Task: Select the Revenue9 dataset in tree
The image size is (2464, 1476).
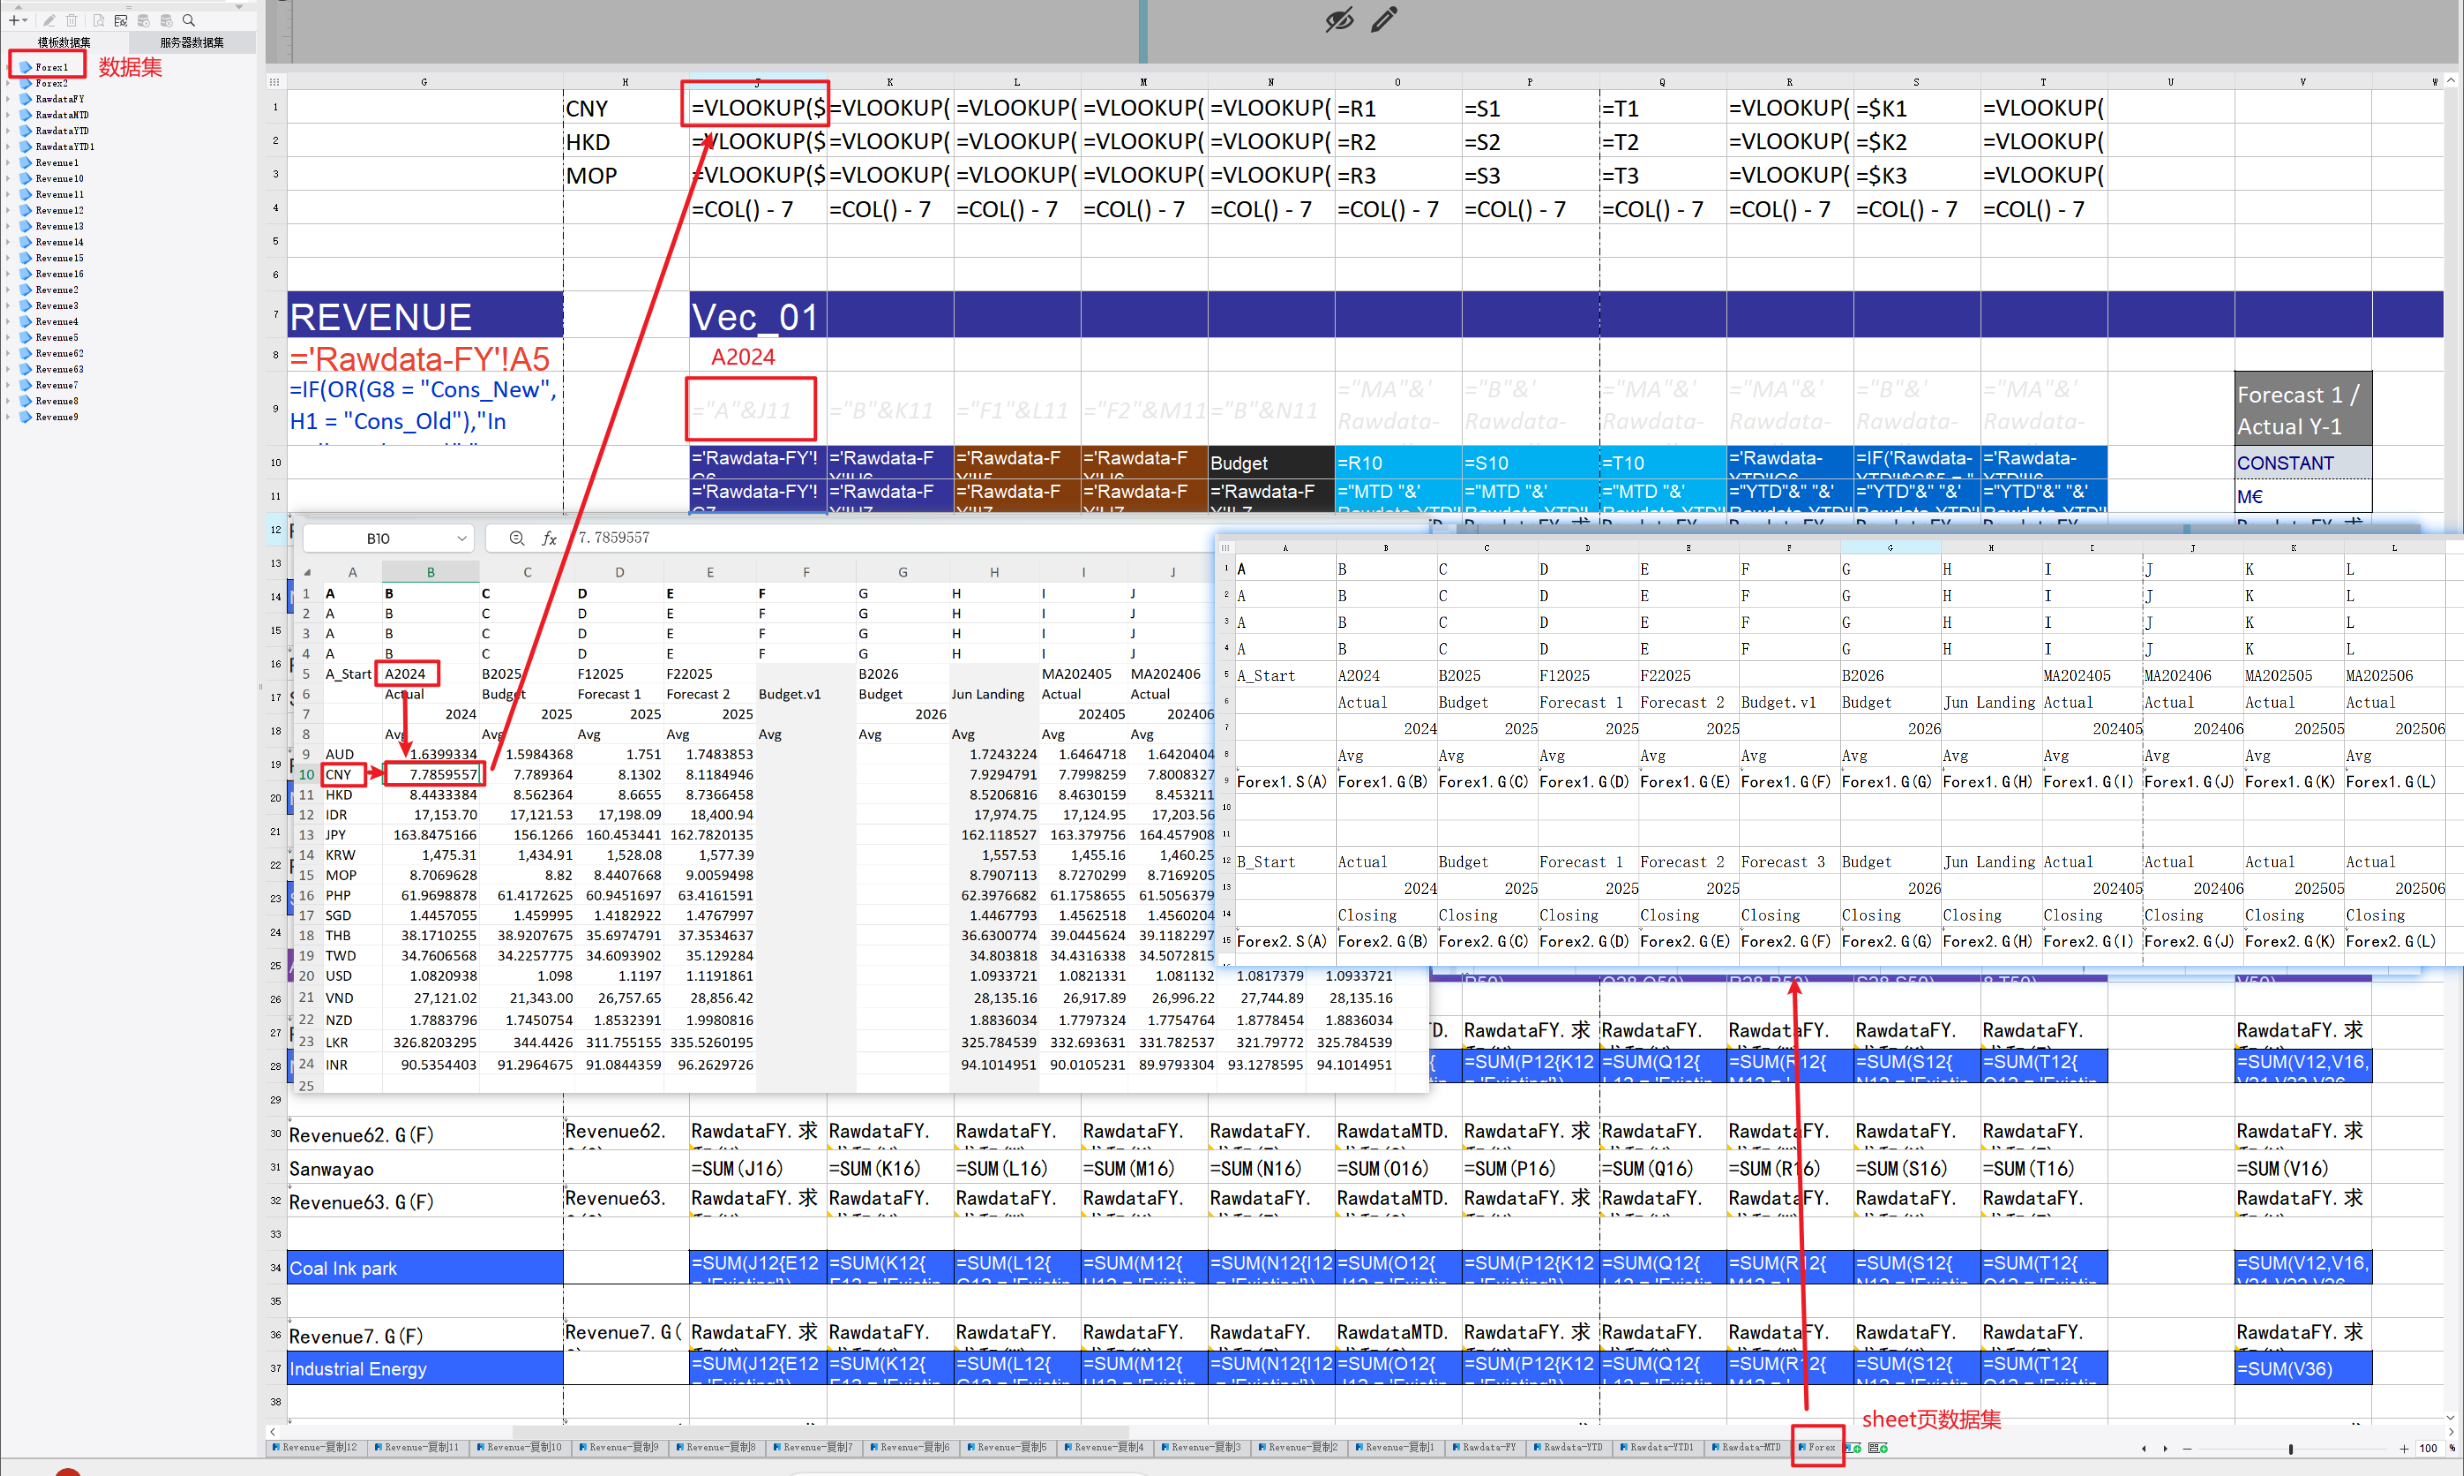Action: click(x=57, y=417)
